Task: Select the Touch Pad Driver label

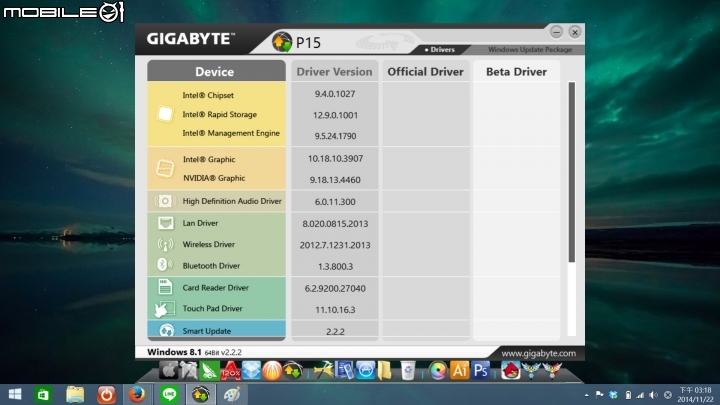Action: 212,309
